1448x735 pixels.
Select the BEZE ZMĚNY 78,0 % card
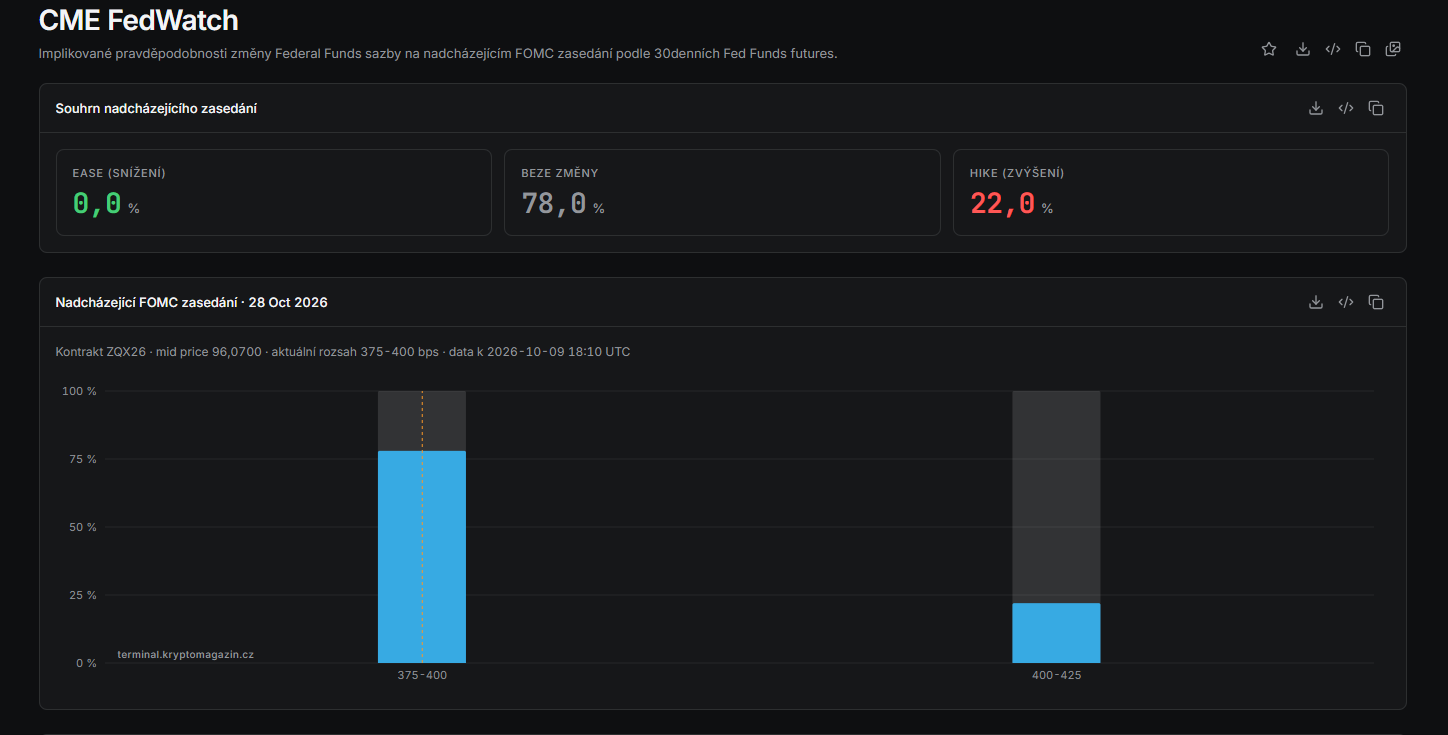(722, 193)
